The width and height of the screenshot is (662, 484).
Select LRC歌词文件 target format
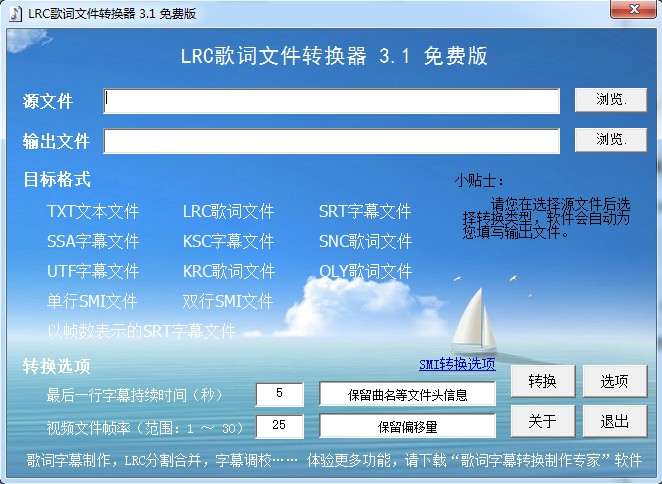[228, 211]
